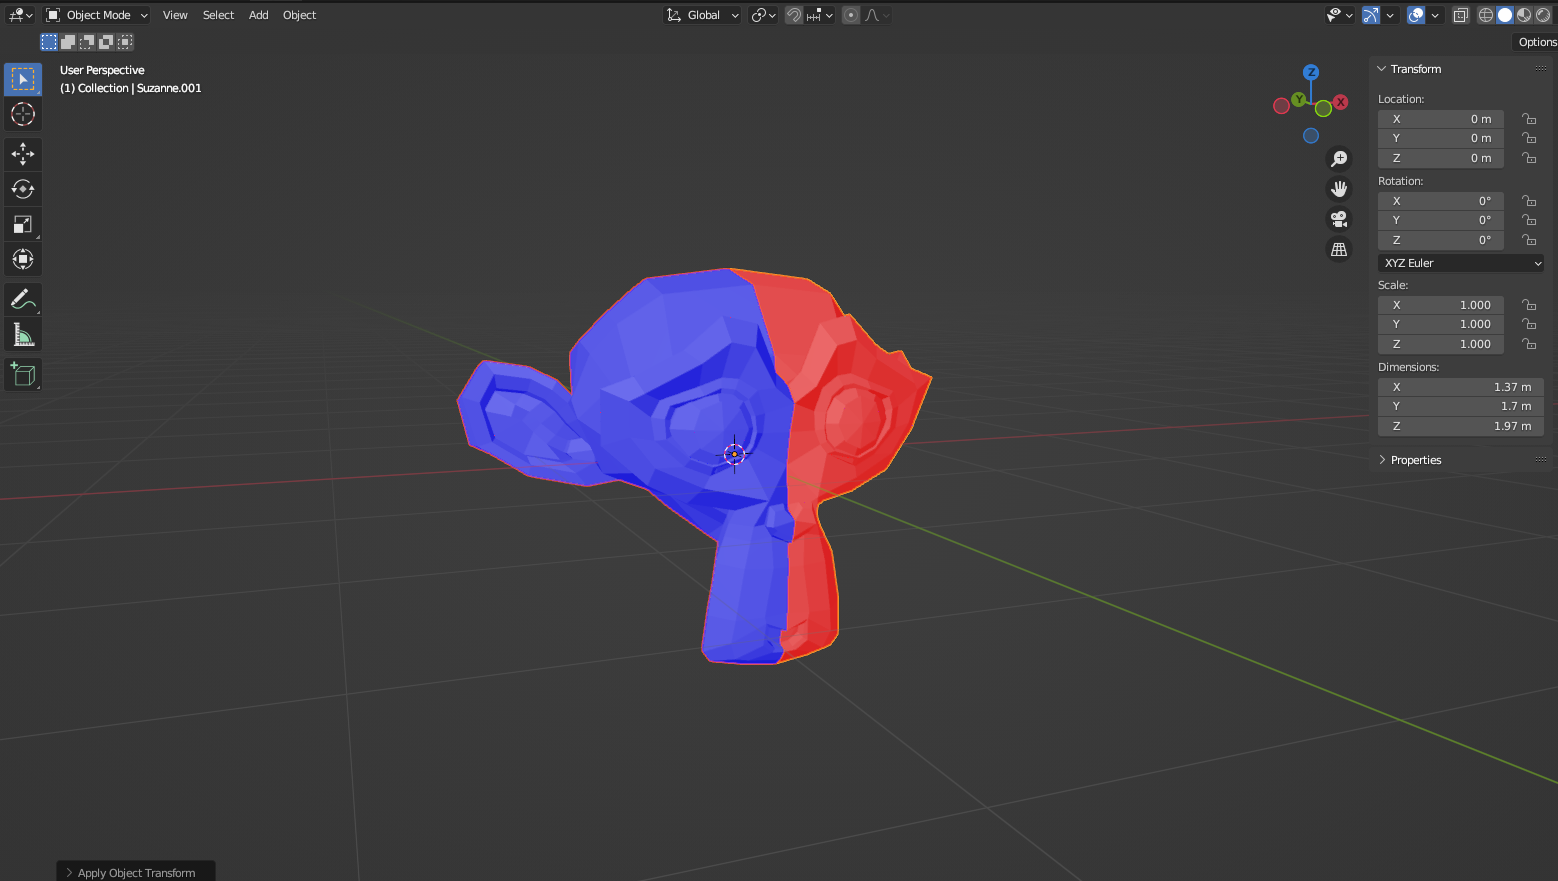
Task: Click the green Y axis gizmo handle
Action: [x=1298, y=99]
